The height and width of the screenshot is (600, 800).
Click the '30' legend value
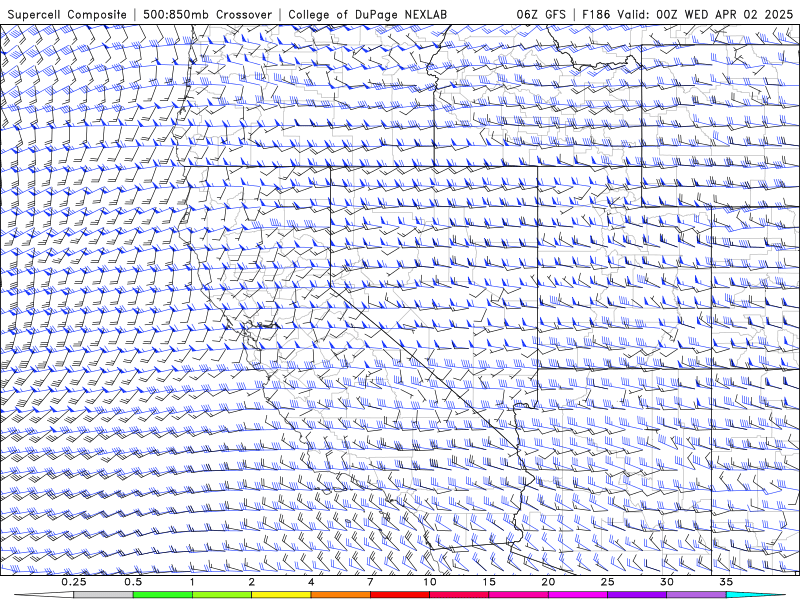pos(667,582)
